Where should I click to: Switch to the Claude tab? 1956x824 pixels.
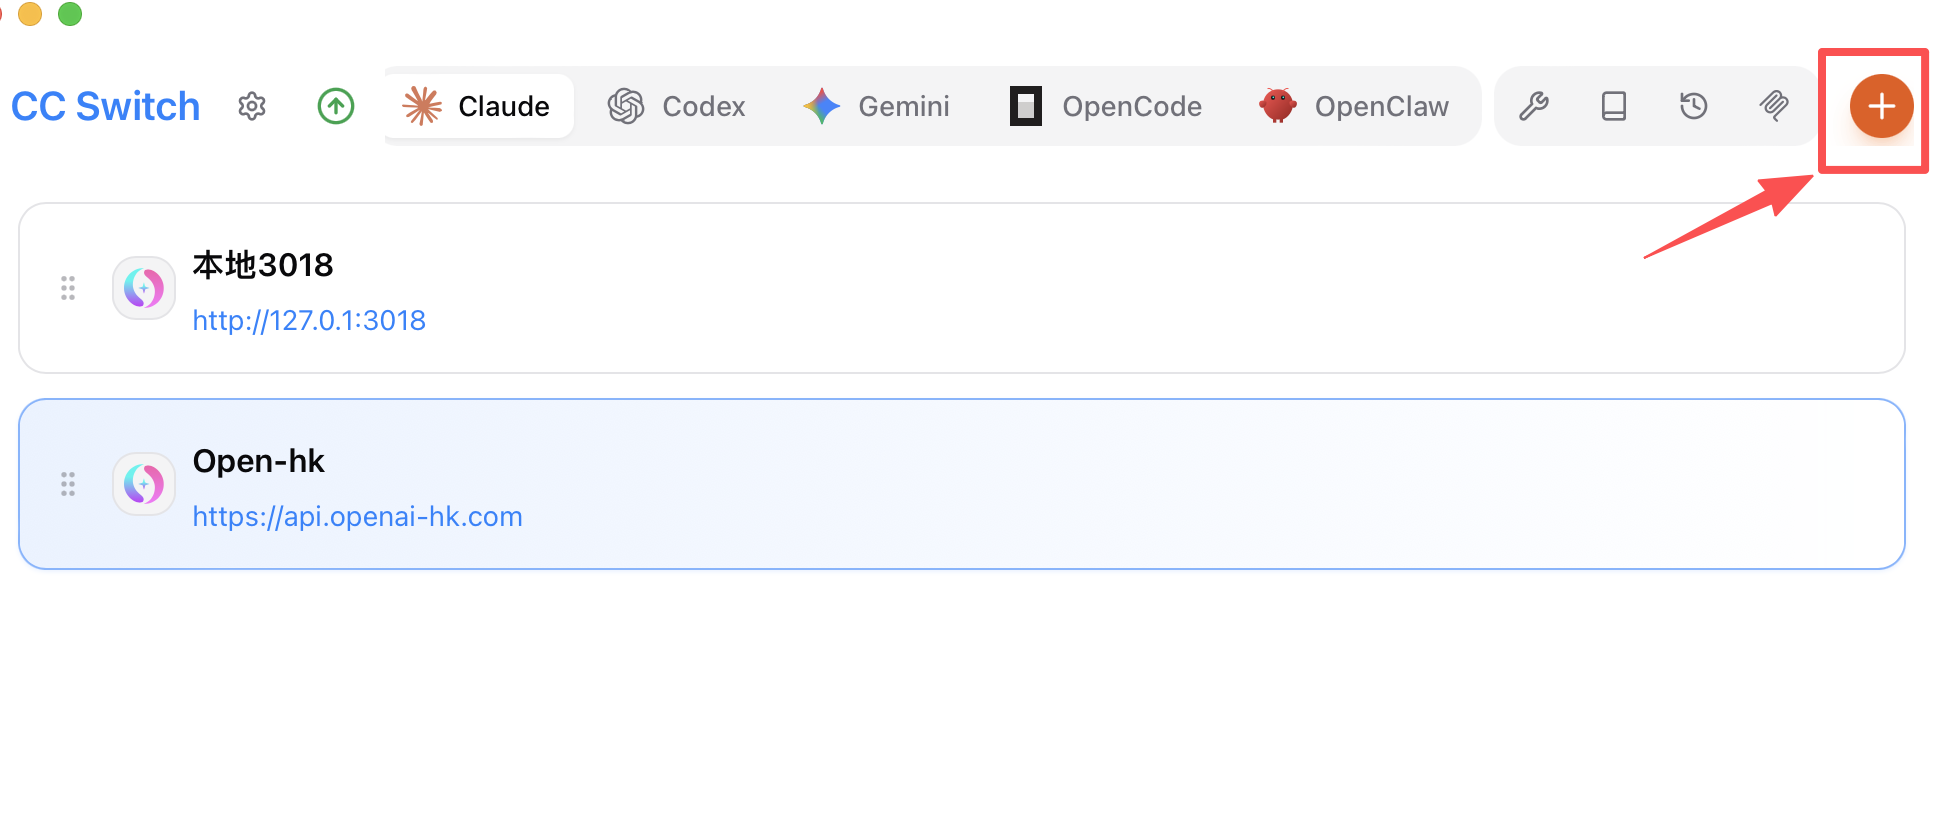pyautogui.click(x=478, y=106)
